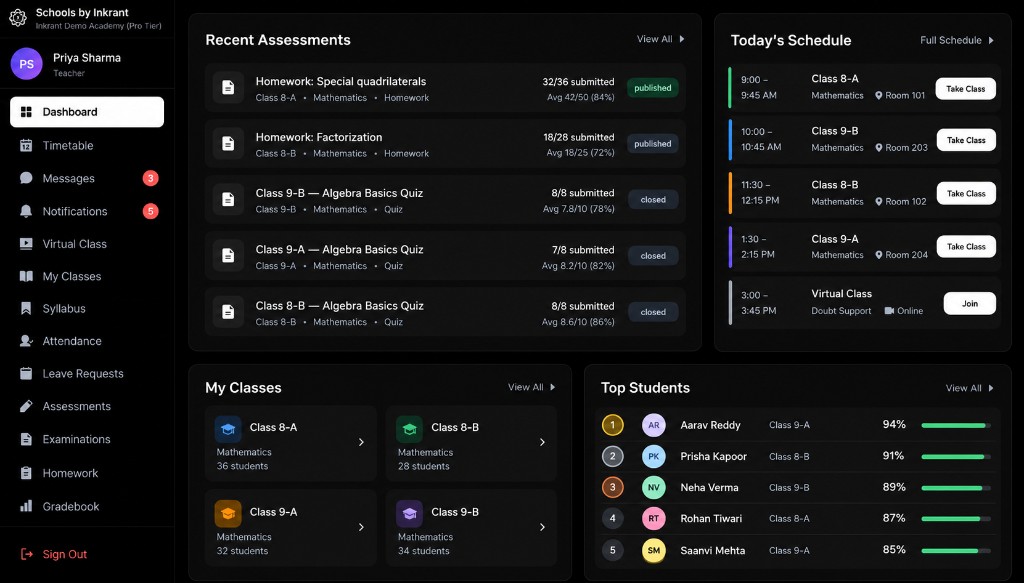Click the PS profile avatar
Screen dimensions: 1024x583
[x=27, y=64]
